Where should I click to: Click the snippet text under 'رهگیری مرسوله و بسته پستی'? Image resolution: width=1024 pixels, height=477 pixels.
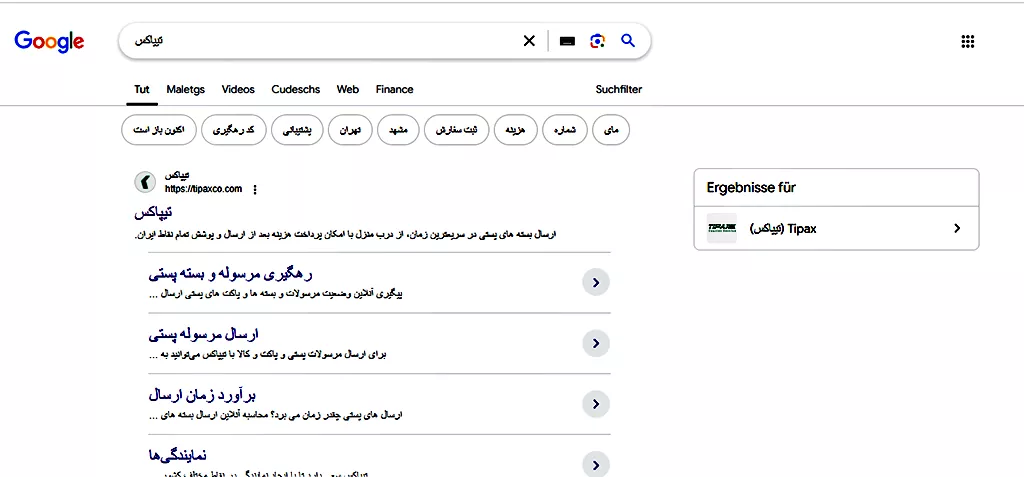[x=276, y=294]
